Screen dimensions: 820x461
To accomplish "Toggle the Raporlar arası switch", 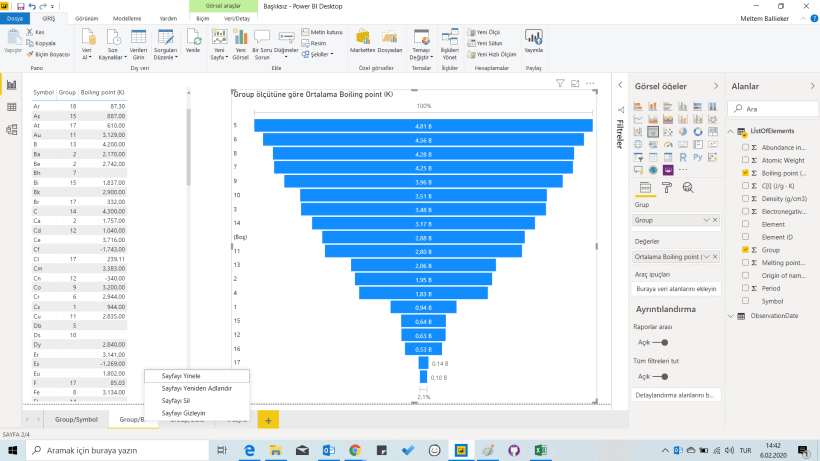I will pos(658,341).
